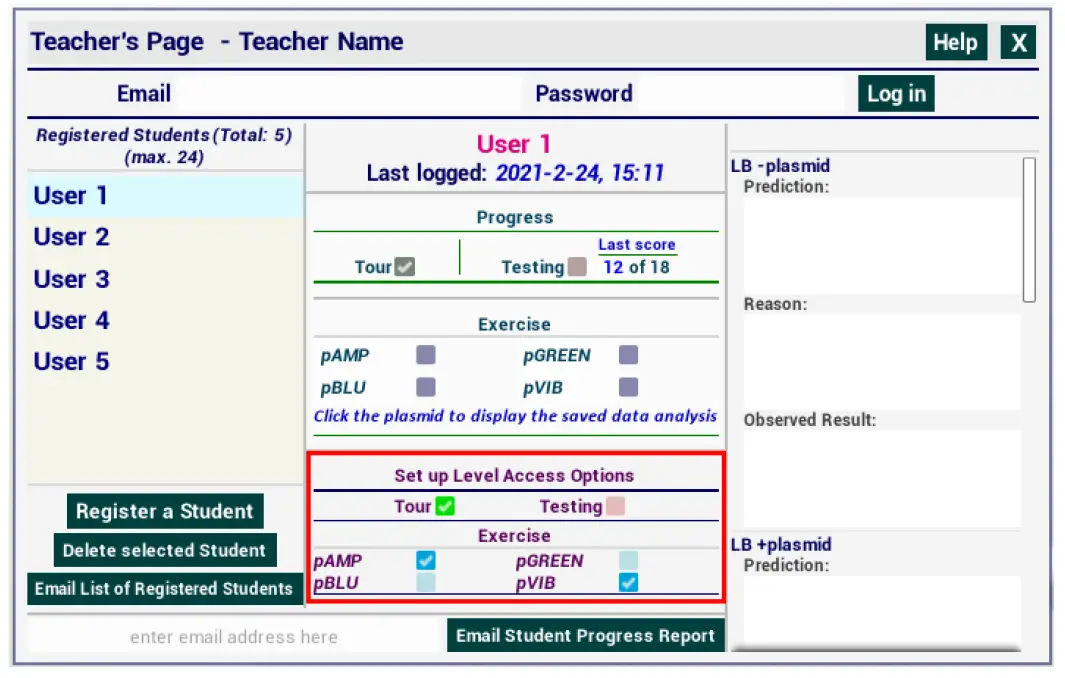The width and height of the screenshot is (1065, 678).
Task: Select User 3 in student list
Action: (165, 279)
